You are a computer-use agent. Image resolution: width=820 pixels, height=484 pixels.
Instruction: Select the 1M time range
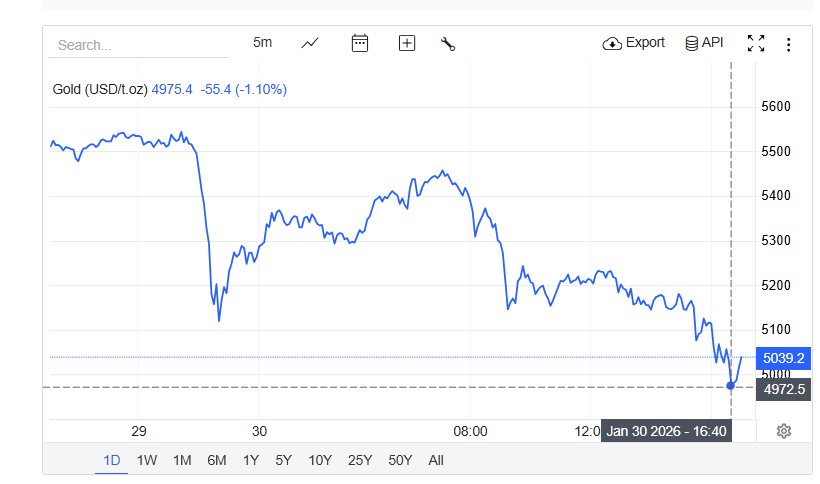182,460
